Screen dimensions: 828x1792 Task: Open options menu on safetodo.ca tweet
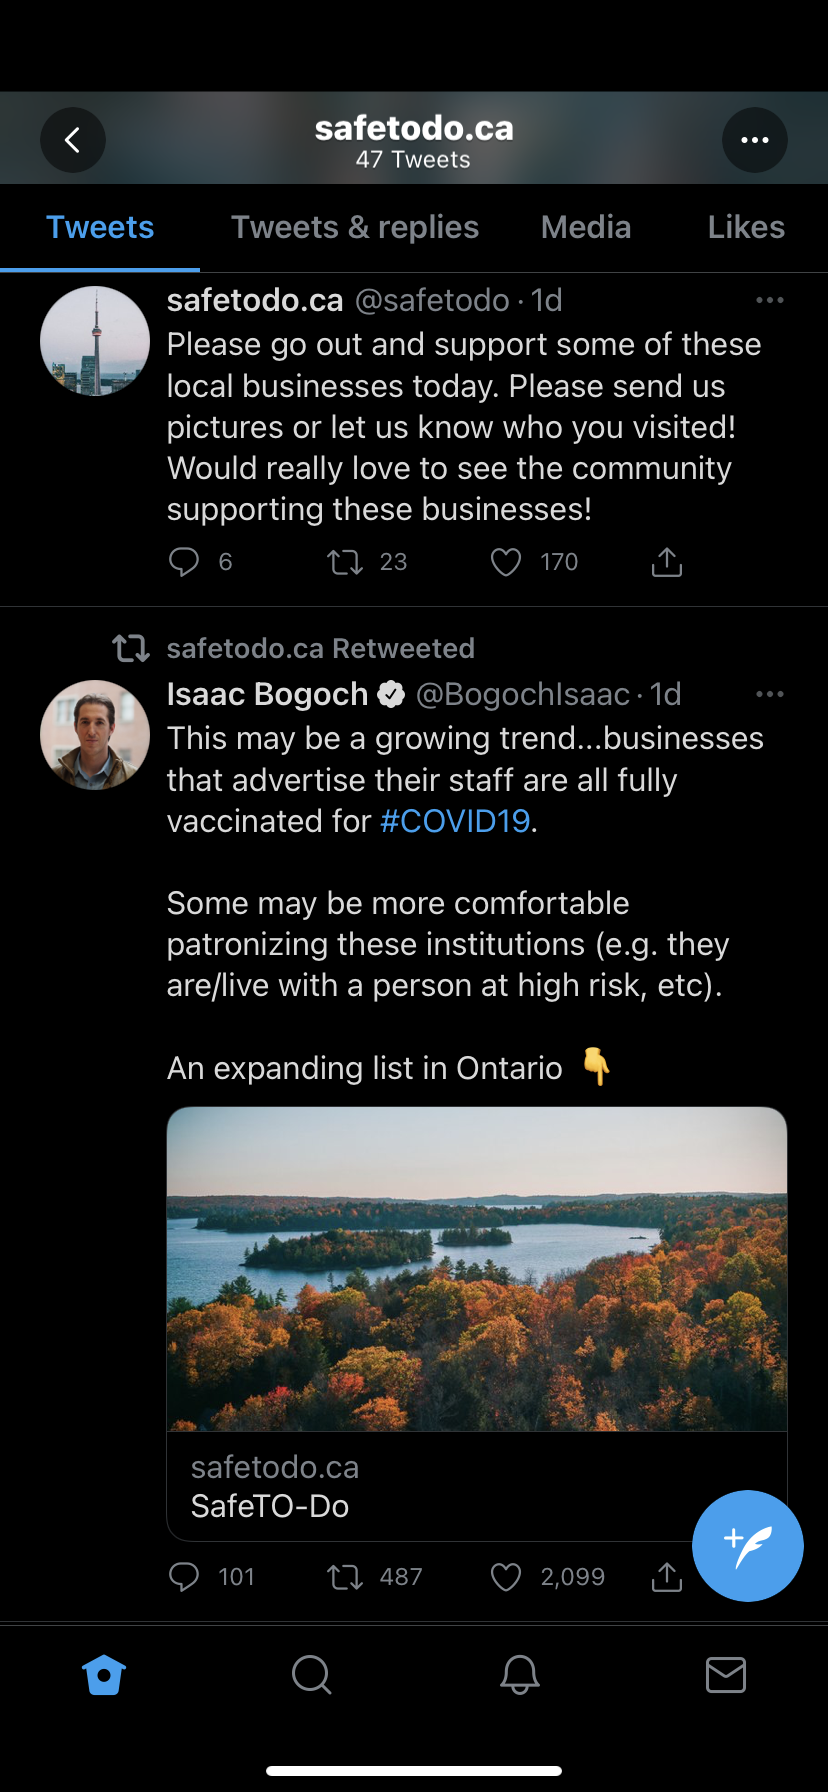[769, 300]
